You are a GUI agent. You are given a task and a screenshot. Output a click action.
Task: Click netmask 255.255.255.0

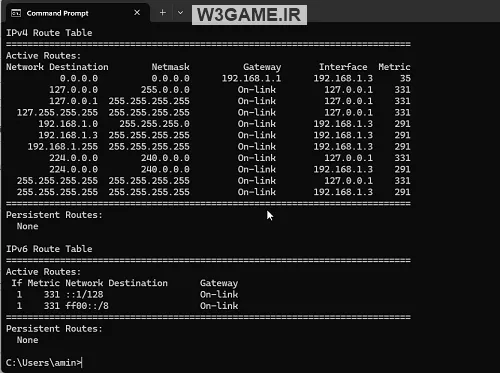click(154, 124)
